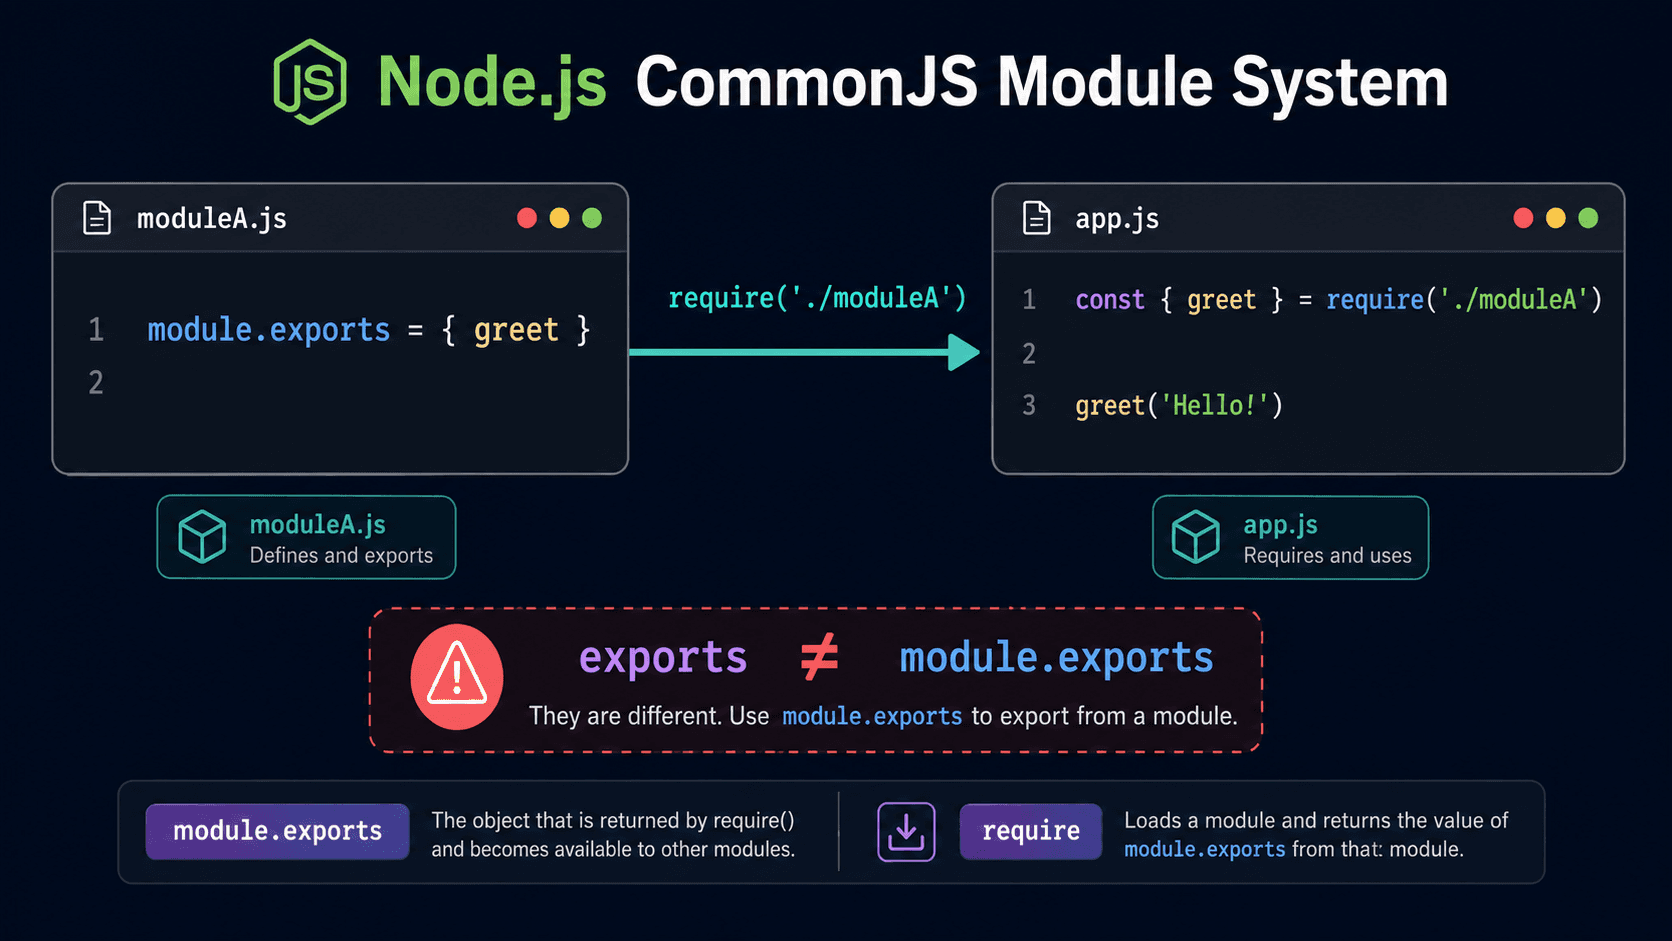The image size is (1672, 941).
Task: Click the red dot in moduleA.js window
Action: point(527,218)
